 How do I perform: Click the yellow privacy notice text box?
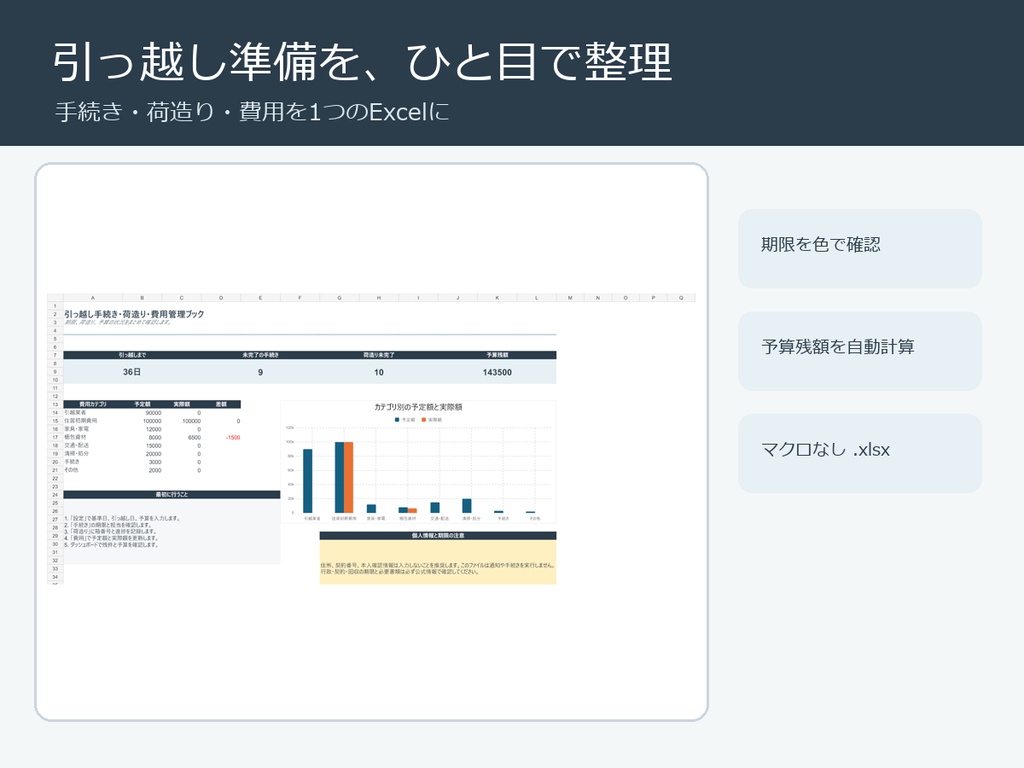point(438,562)
